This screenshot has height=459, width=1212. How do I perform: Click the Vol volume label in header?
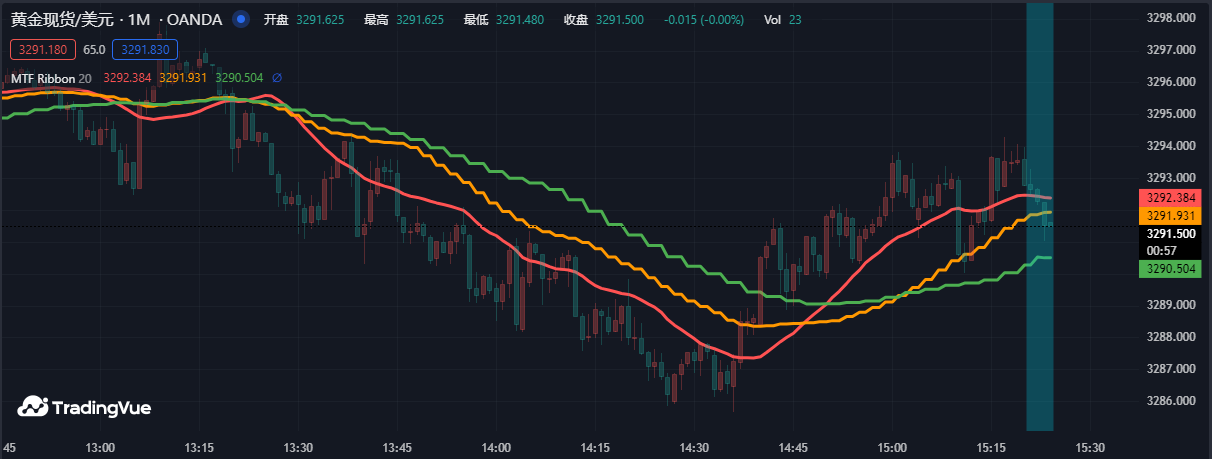click(772, 19)
